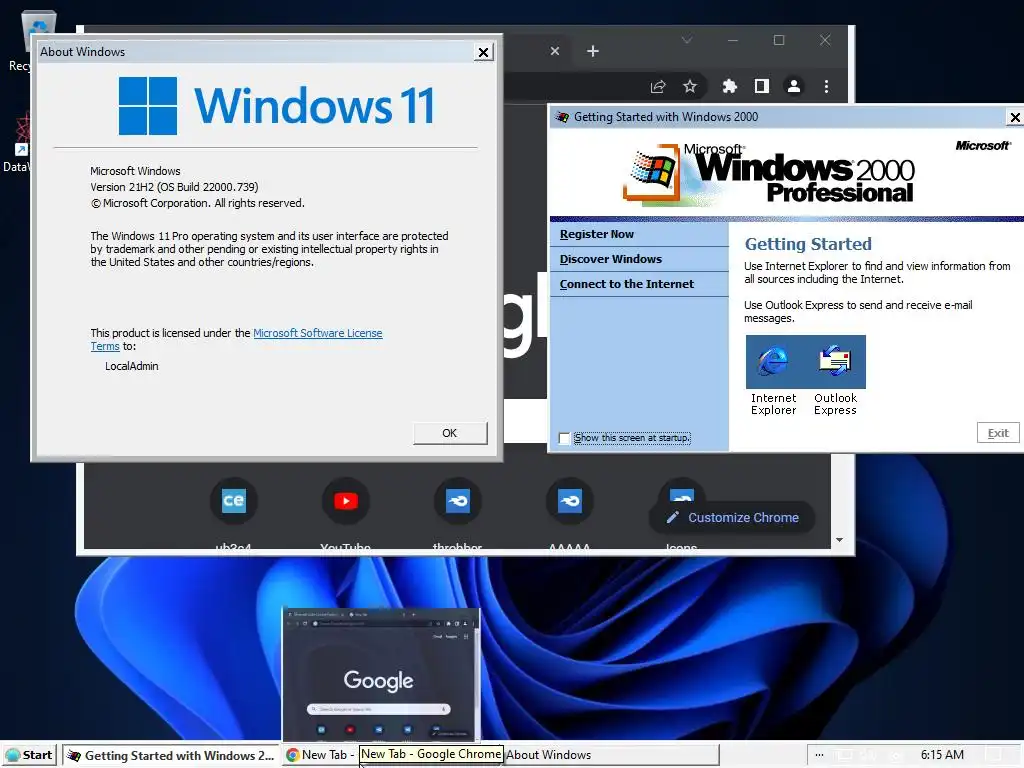Close the current Chrome tab
1024x768 pixels.
[x=554, y=51]
